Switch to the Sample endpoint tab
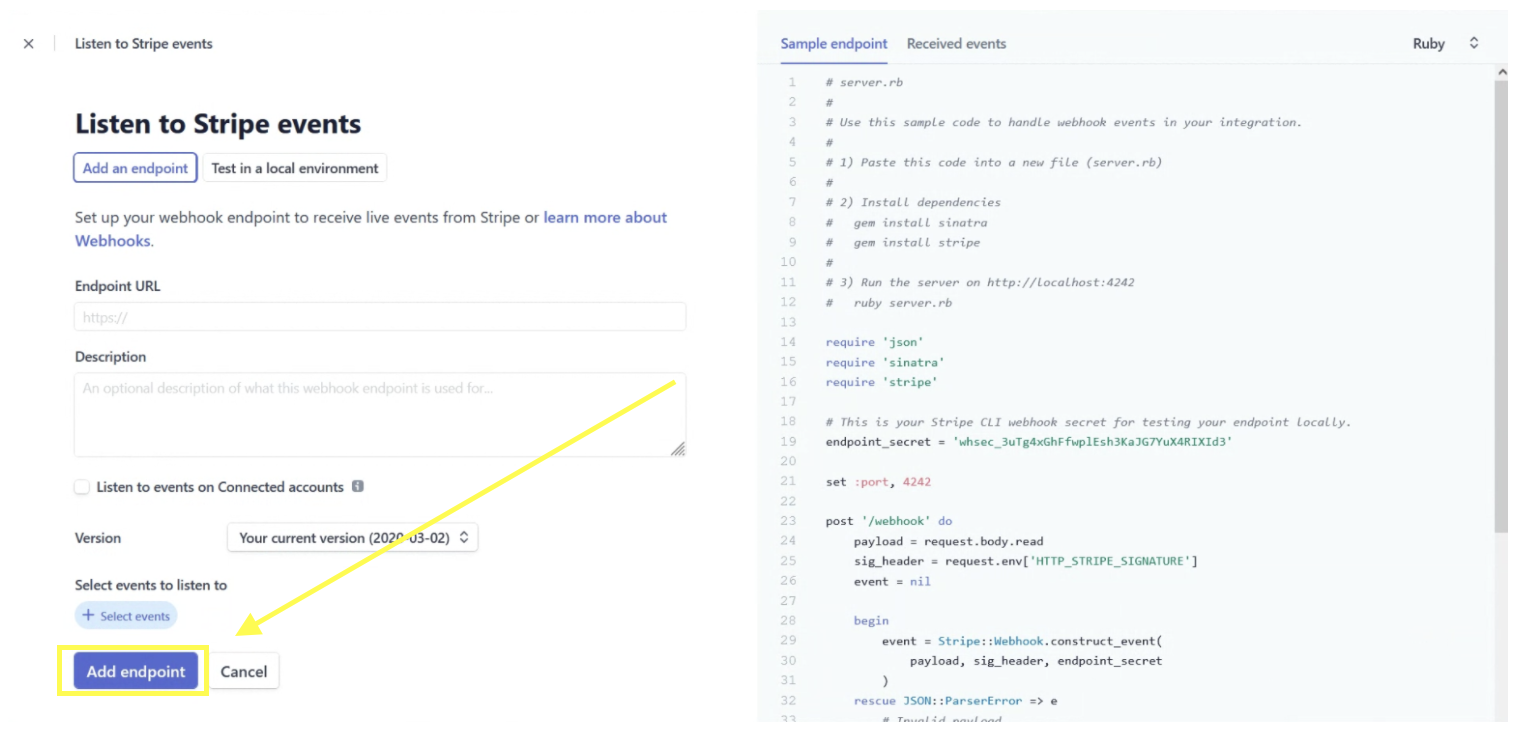Viewport: 1526px width, 746px height. (834, 44)
